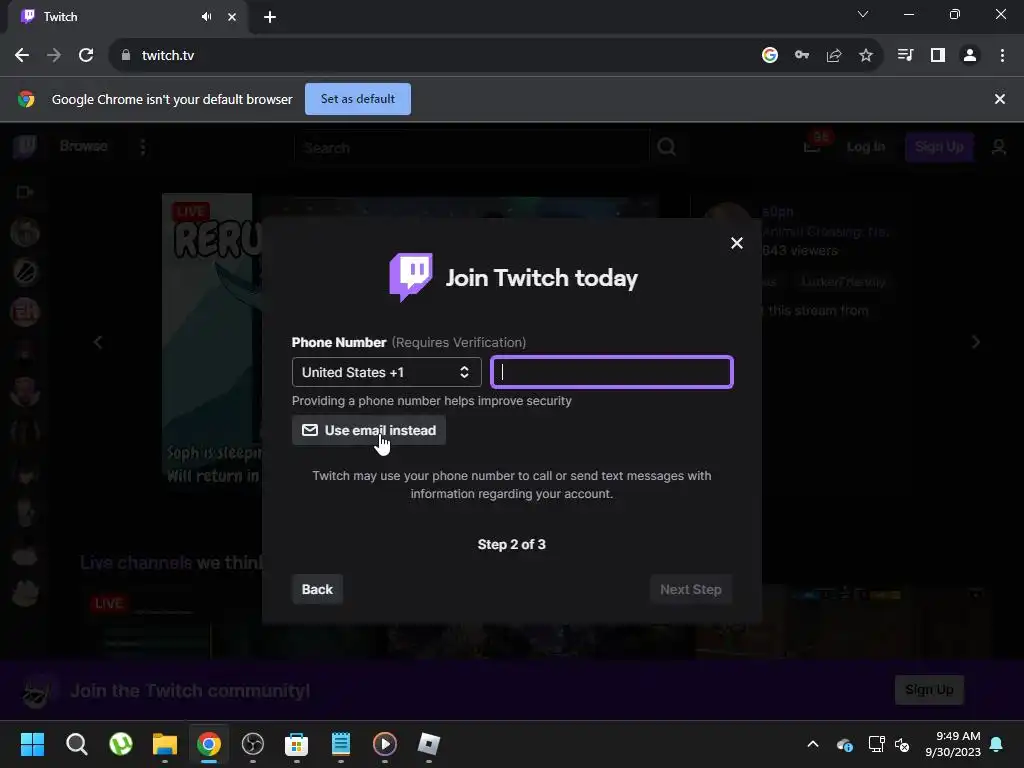Share this page icon

click(x=834, y=56)
